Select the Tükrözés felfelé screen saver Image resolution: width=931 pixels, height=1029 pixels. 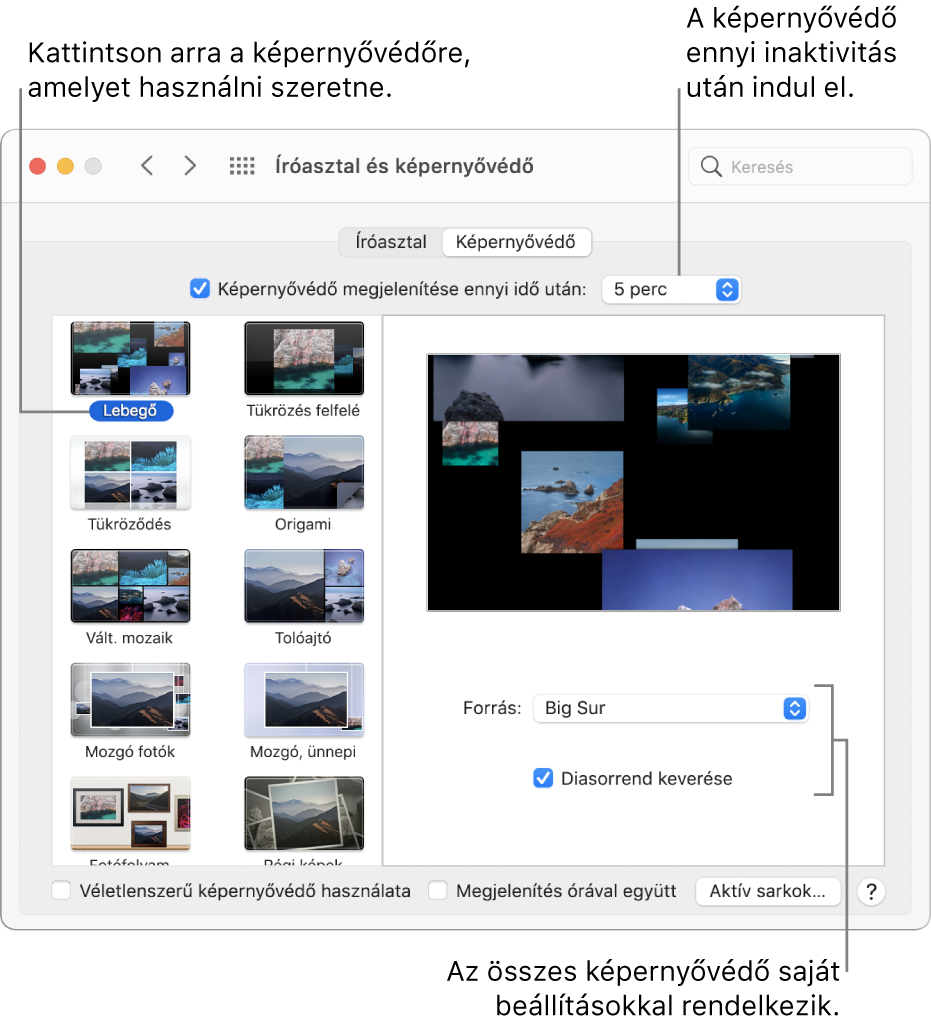[x=304, y=358]
